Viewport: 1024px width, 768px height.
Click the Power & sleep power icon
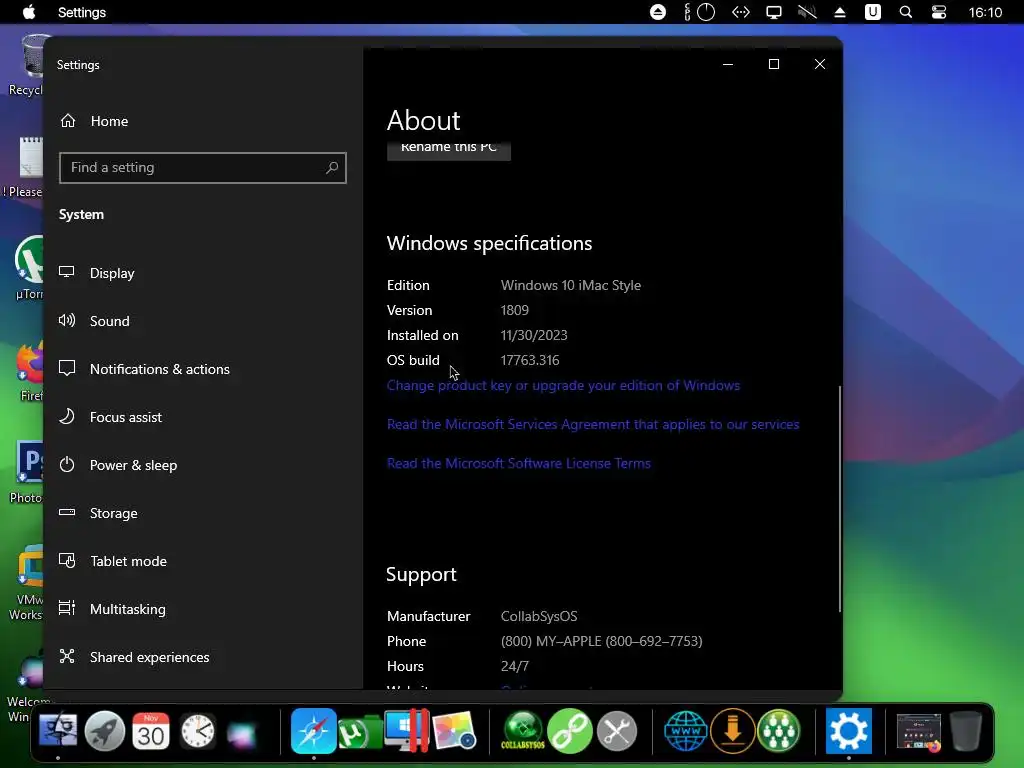click(x=67, y=464)
